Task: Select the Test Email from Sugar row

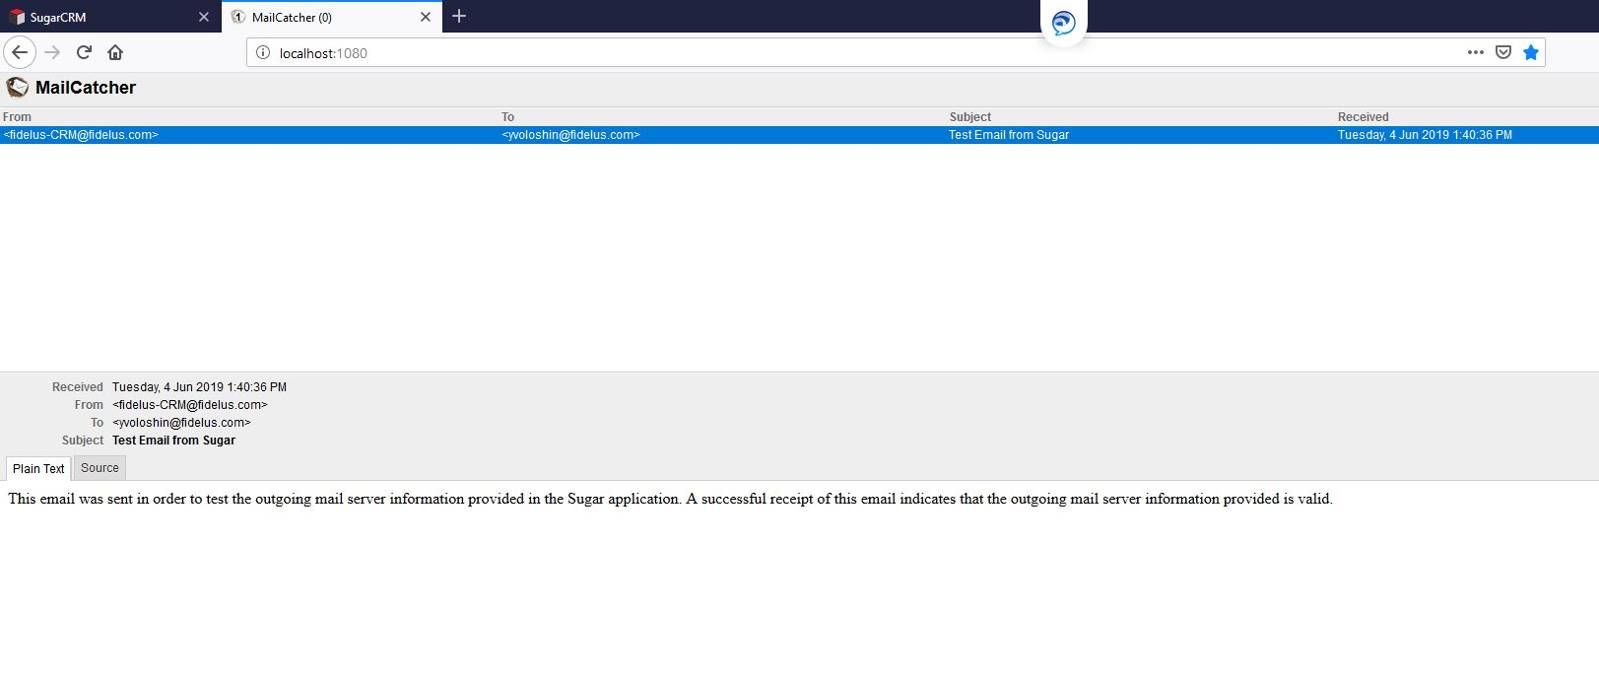Action: [x=1008, y=135]
